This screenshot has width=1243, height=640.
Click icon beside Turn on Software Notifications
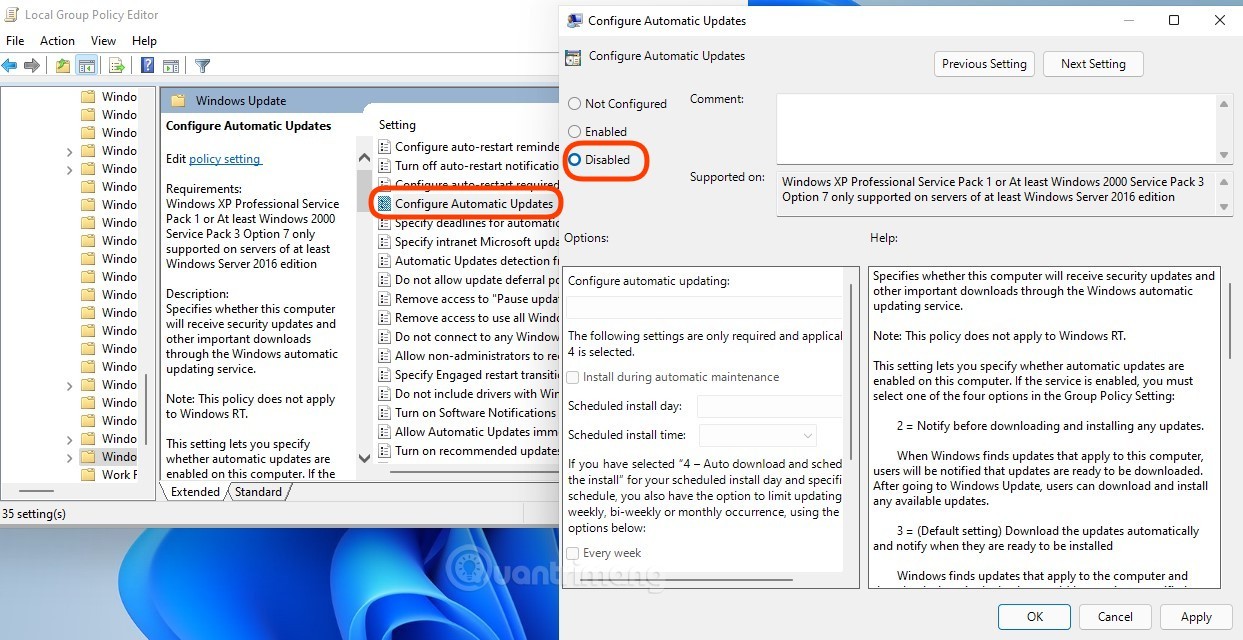[x=385, y=413]
